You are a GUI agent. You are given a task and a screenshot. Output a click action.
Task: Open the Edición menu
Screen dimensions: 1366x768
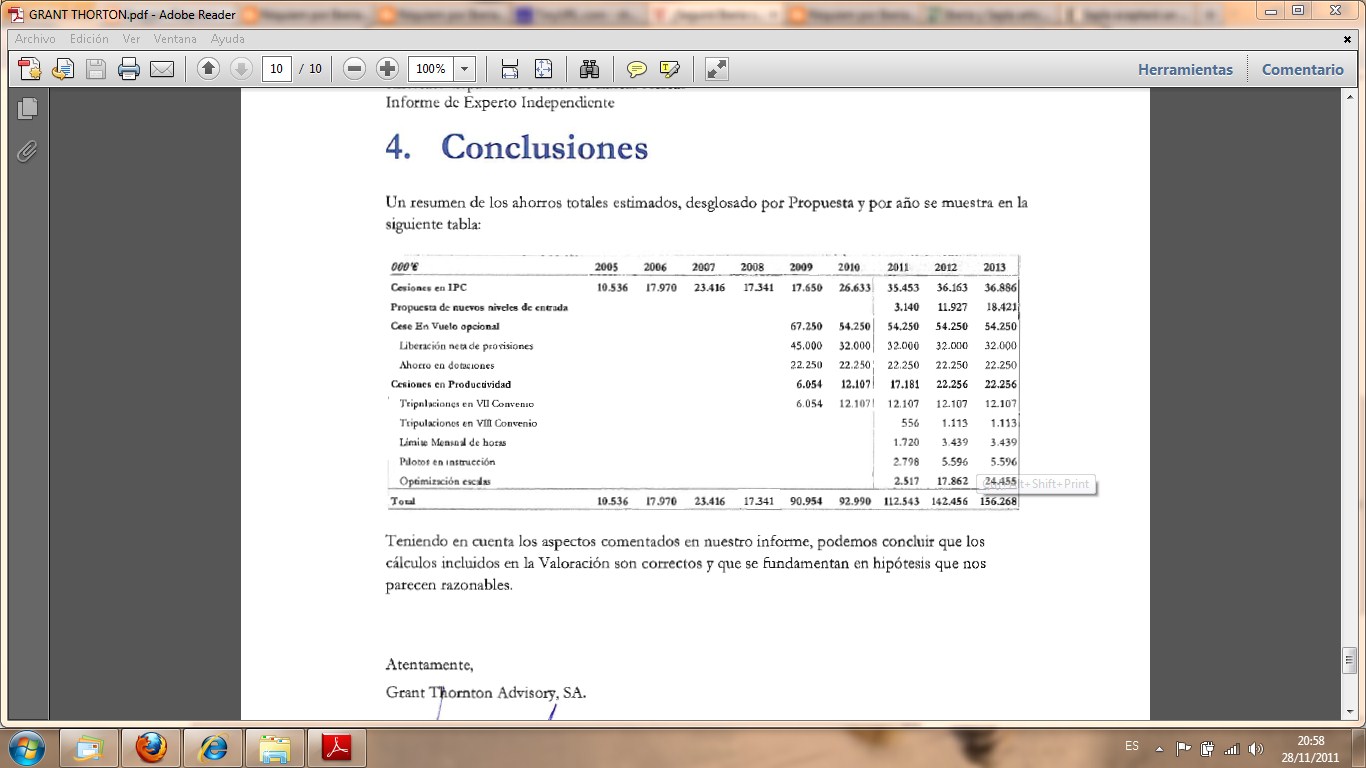(x=89, y=39)
